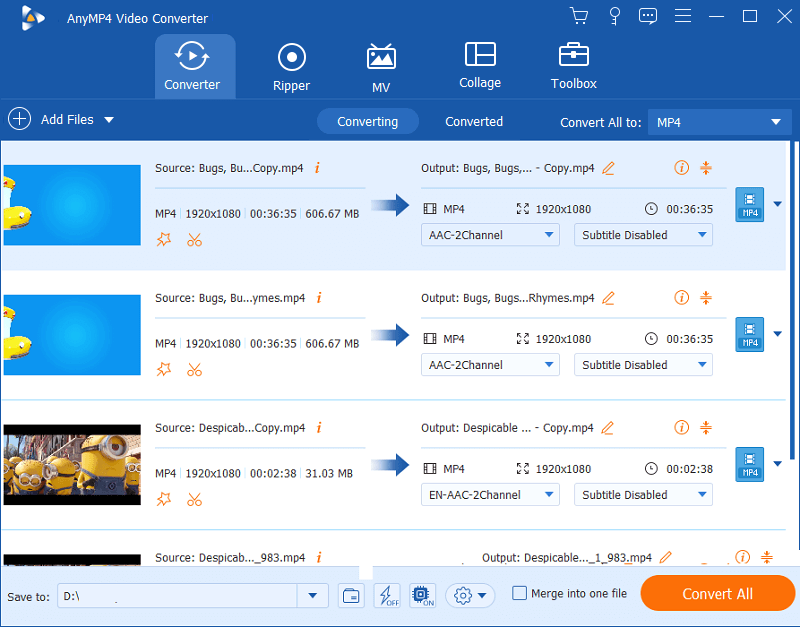Image resolution: width=800 pixels, height=627 pixels.
Task: Show source info for Despicab...Copy.mp4
Action: (319, 428)
